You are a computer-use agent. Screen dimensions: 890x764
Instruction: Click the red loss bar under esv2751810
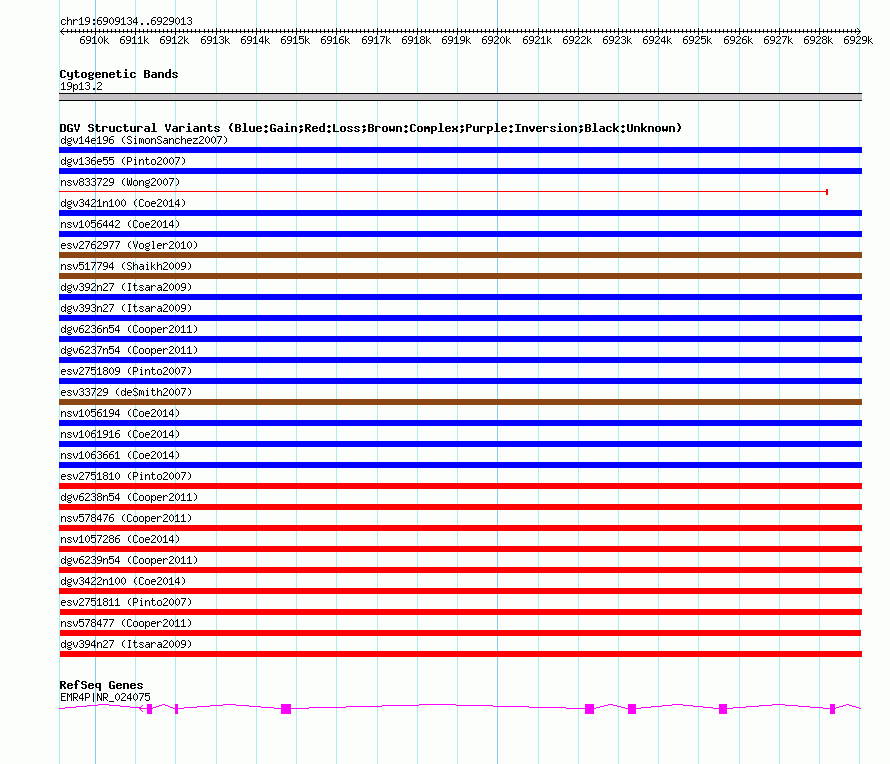tap(460, 486)
